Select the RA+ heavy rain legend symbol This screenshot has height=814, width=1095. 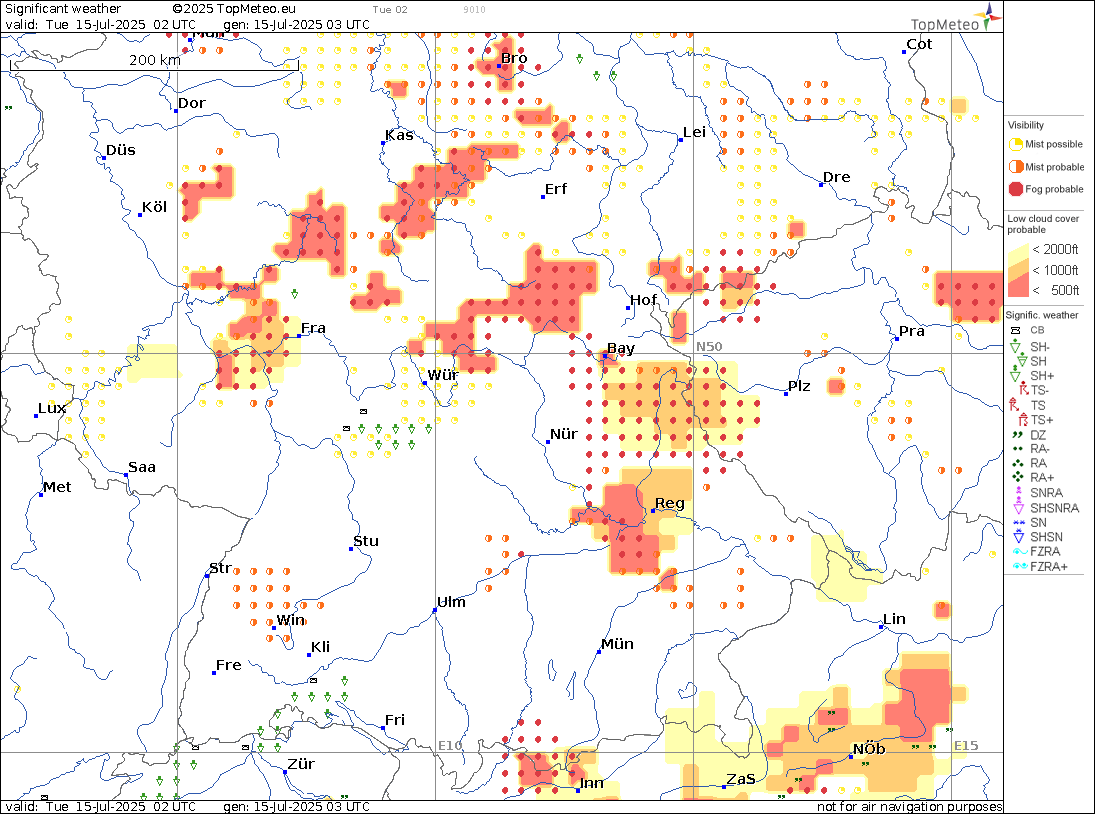coord(1017,478)
